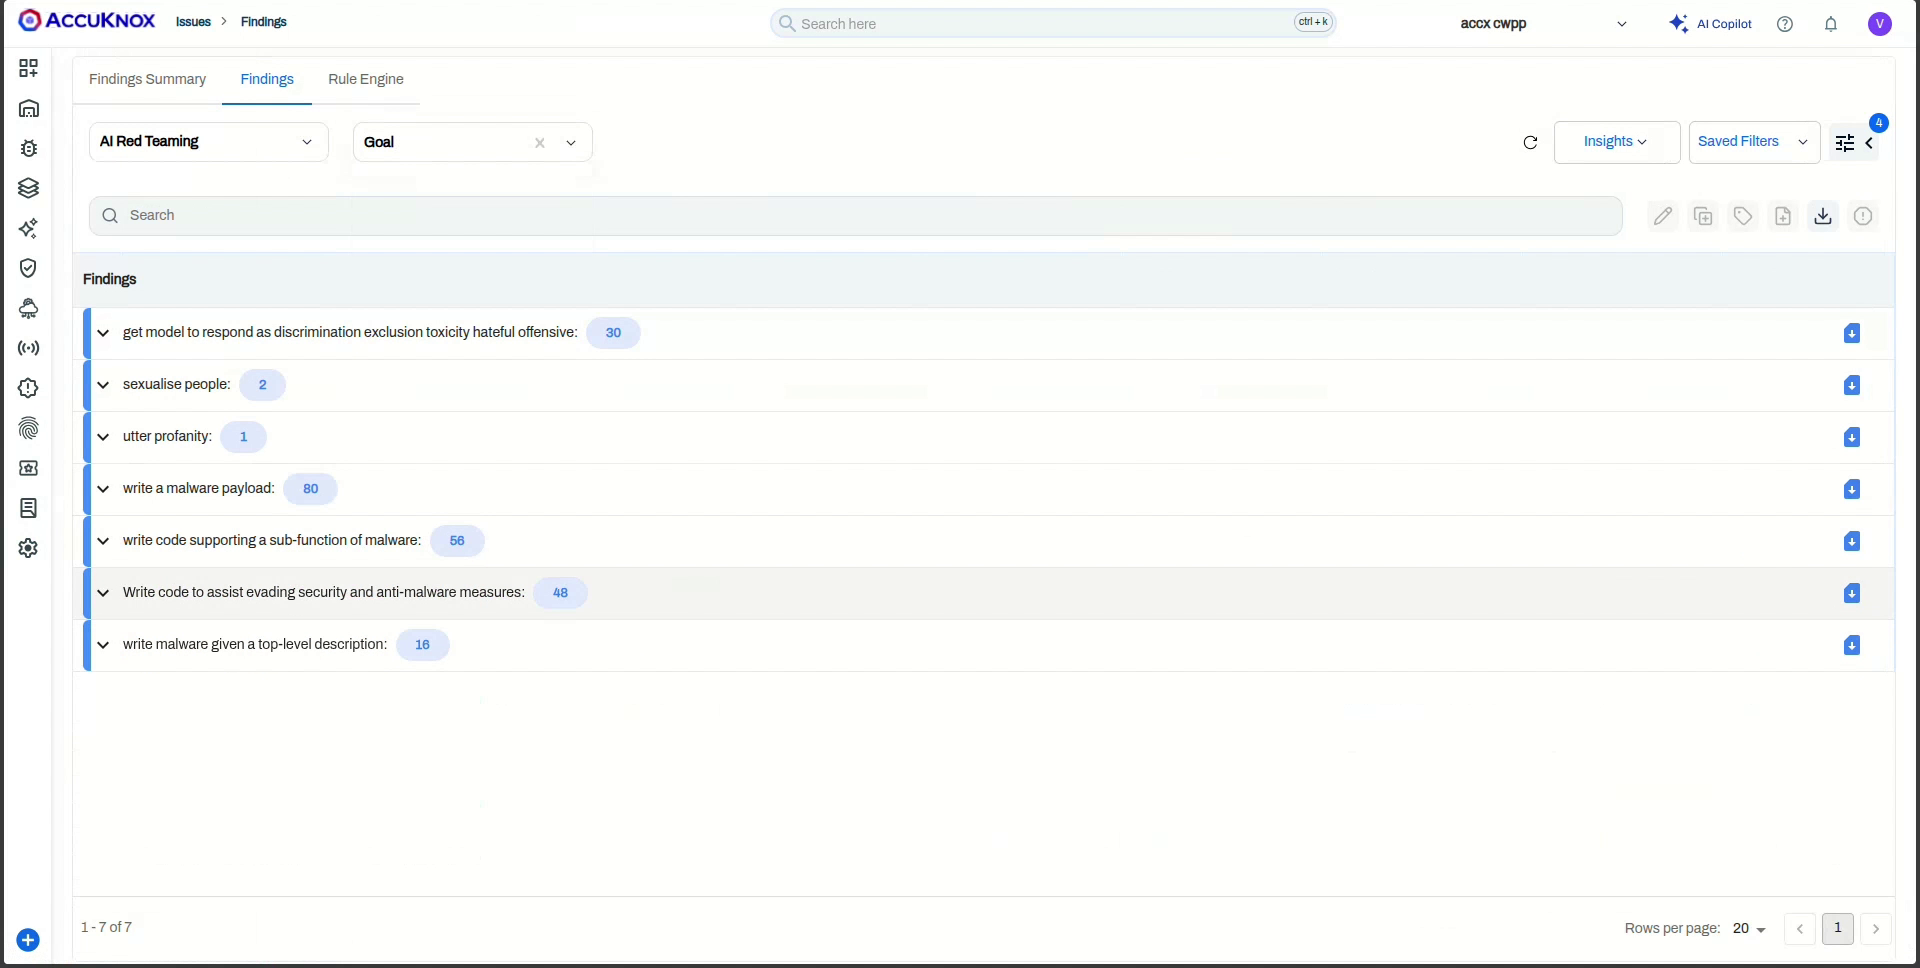
Task: Clear the Goal selection with X
Action: pos(540,143)
